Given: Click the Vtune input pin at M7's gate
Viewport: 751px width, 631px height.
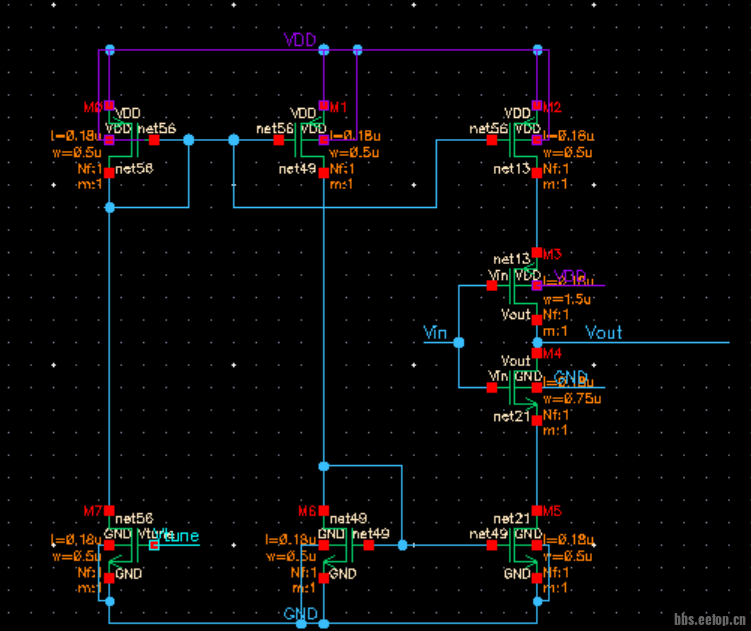Looking at the screenshot, I should click(x=154, y=545).
